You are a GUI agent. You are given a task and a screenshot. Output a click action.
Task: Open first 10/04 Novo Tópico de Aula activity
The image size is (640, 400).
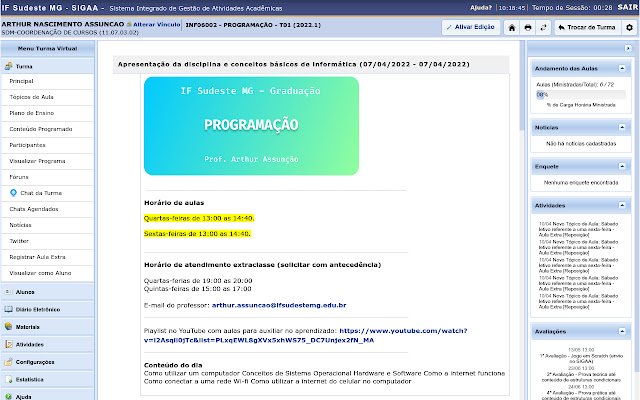pyautogui.click(x=578, y=229)
